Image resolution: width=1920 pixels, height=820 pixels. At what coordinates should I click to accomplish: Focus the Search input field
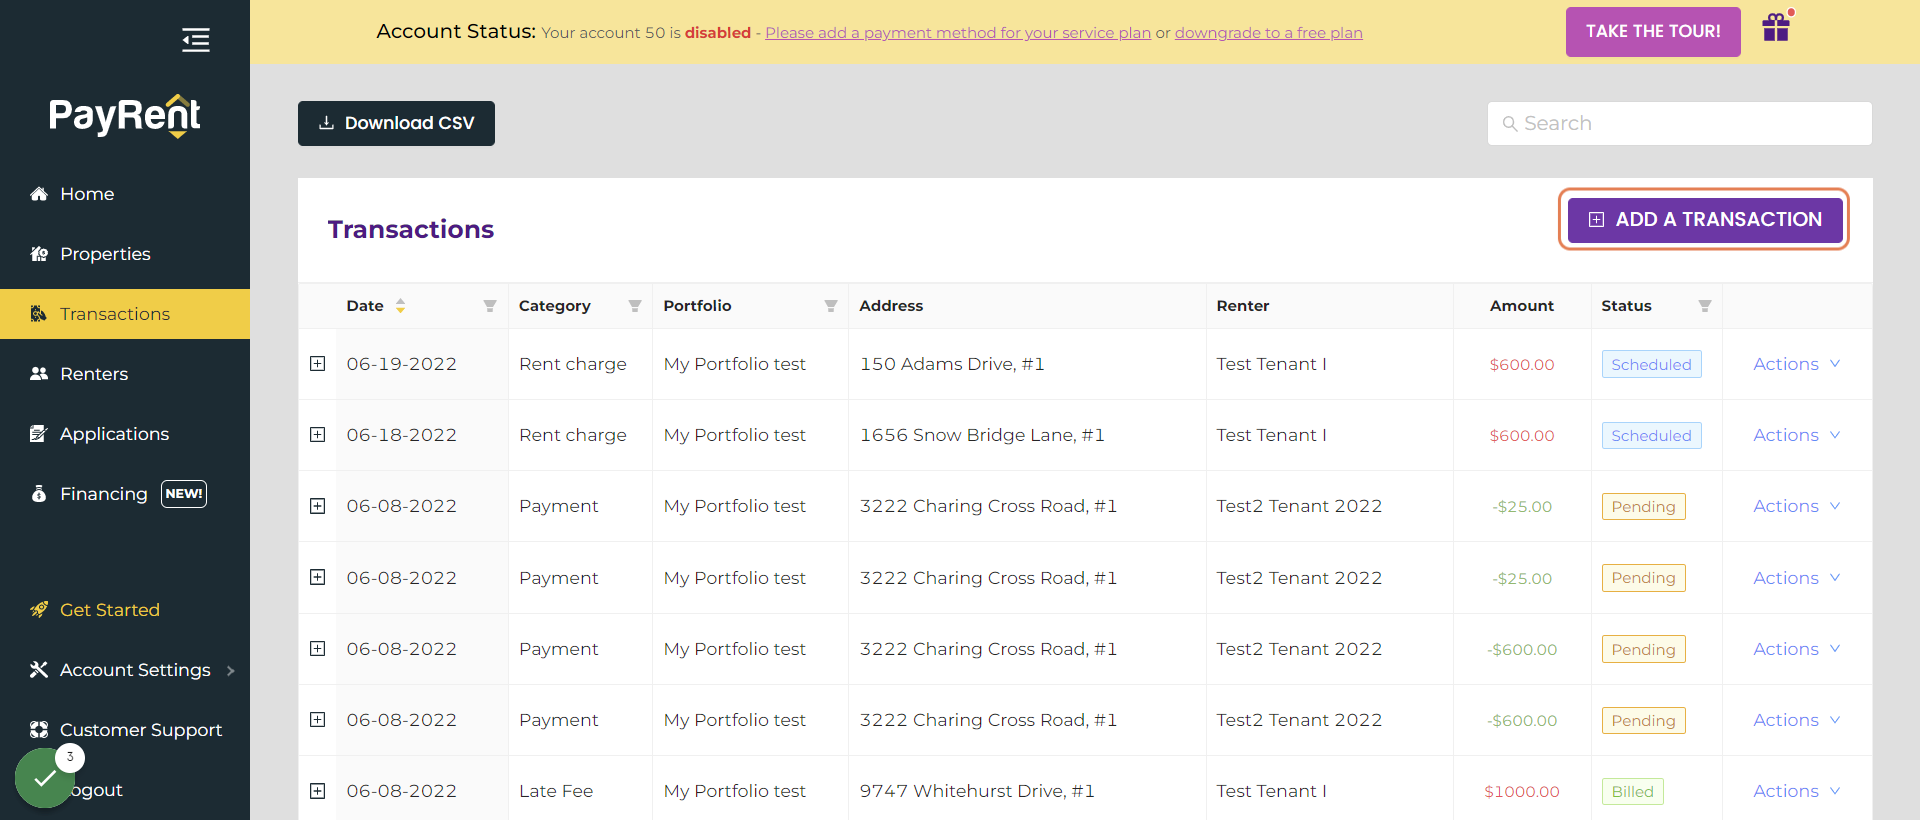coord(1680,123)
